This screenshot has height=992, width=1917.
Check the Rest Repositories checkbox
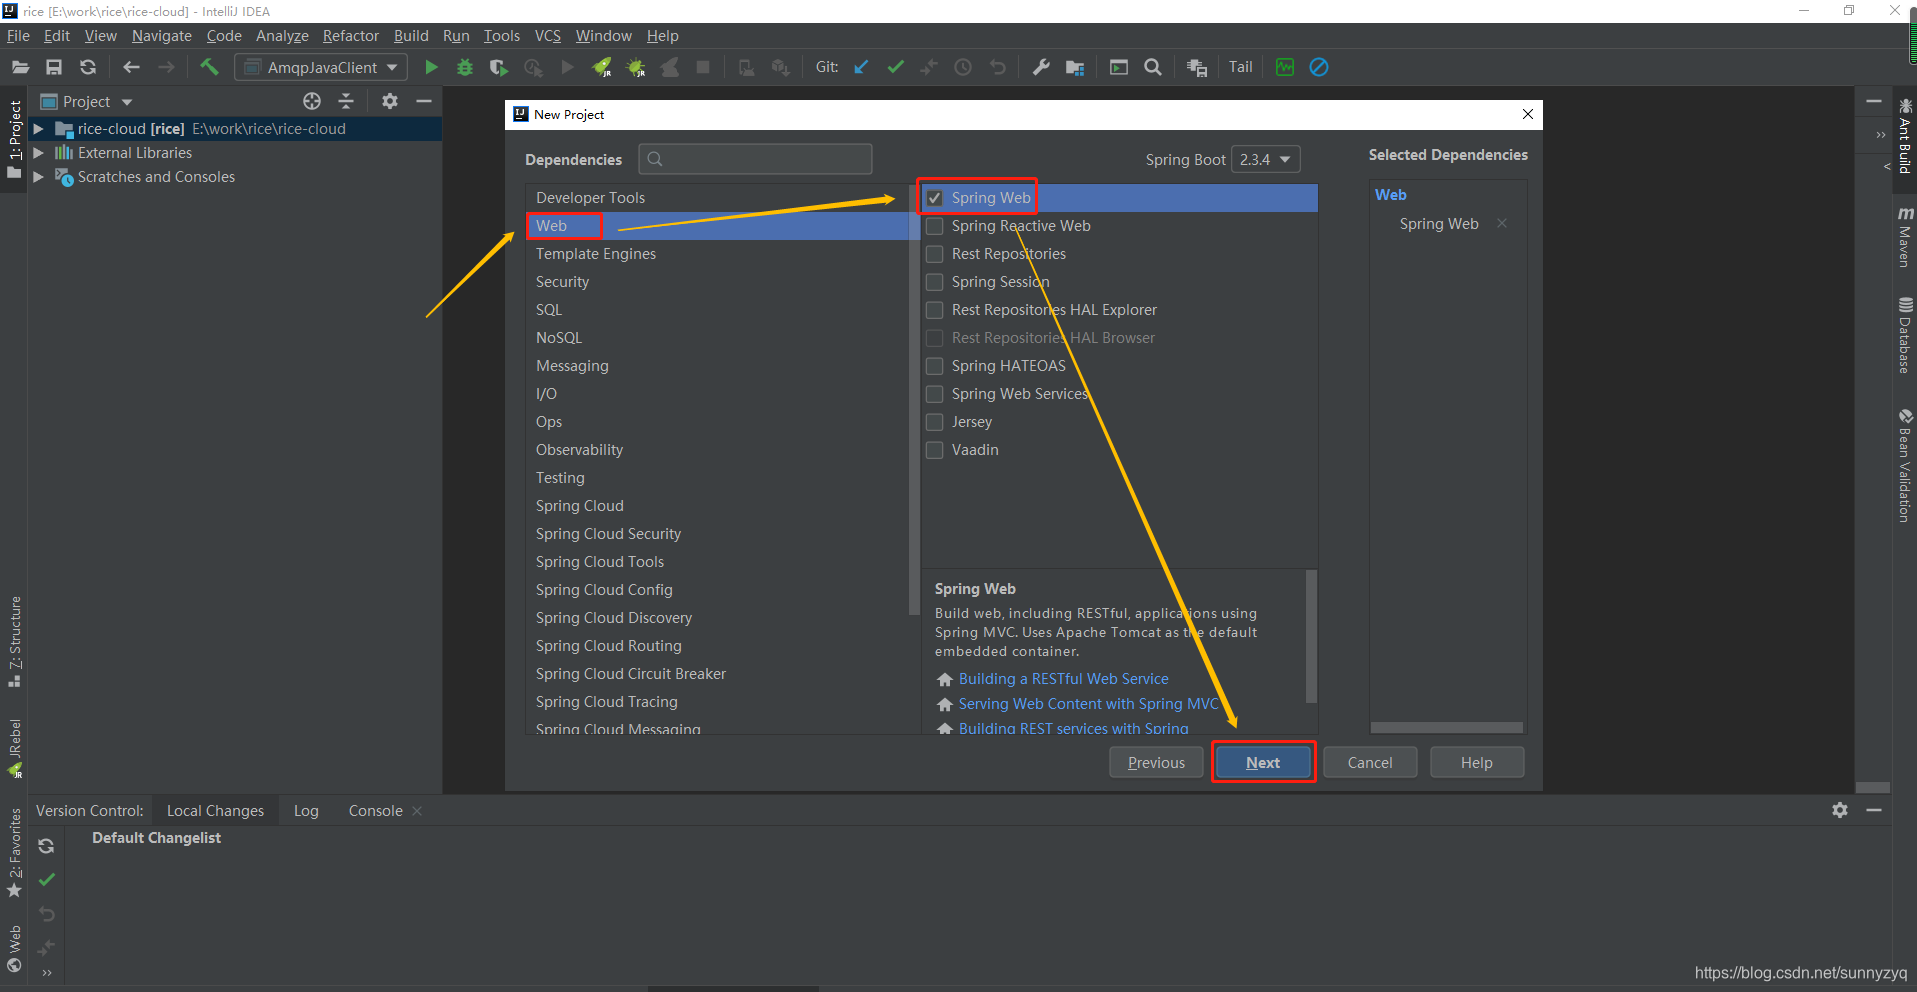935,254
